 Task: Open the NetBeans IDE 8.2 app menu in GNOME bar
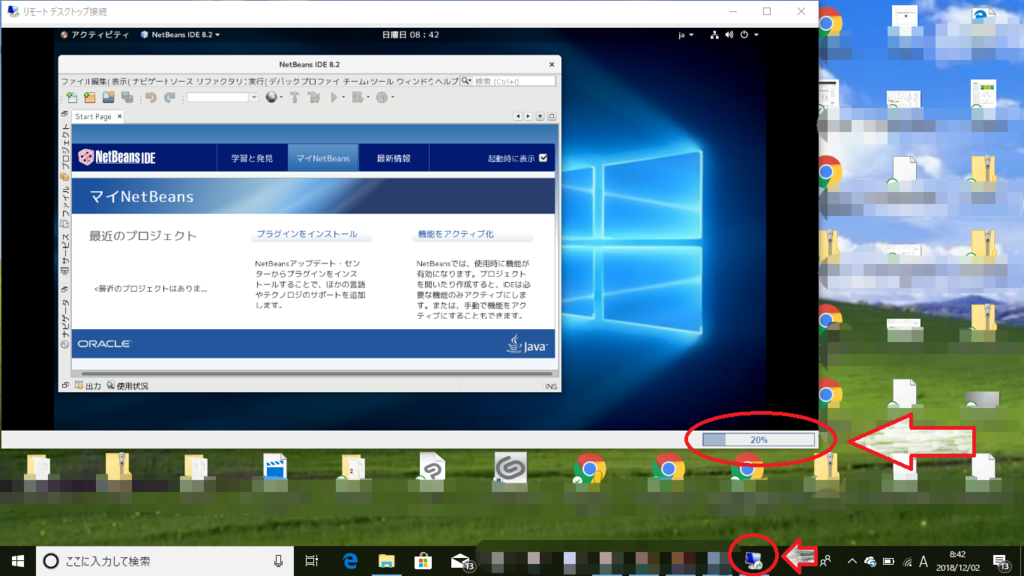(x=180, y=35)
